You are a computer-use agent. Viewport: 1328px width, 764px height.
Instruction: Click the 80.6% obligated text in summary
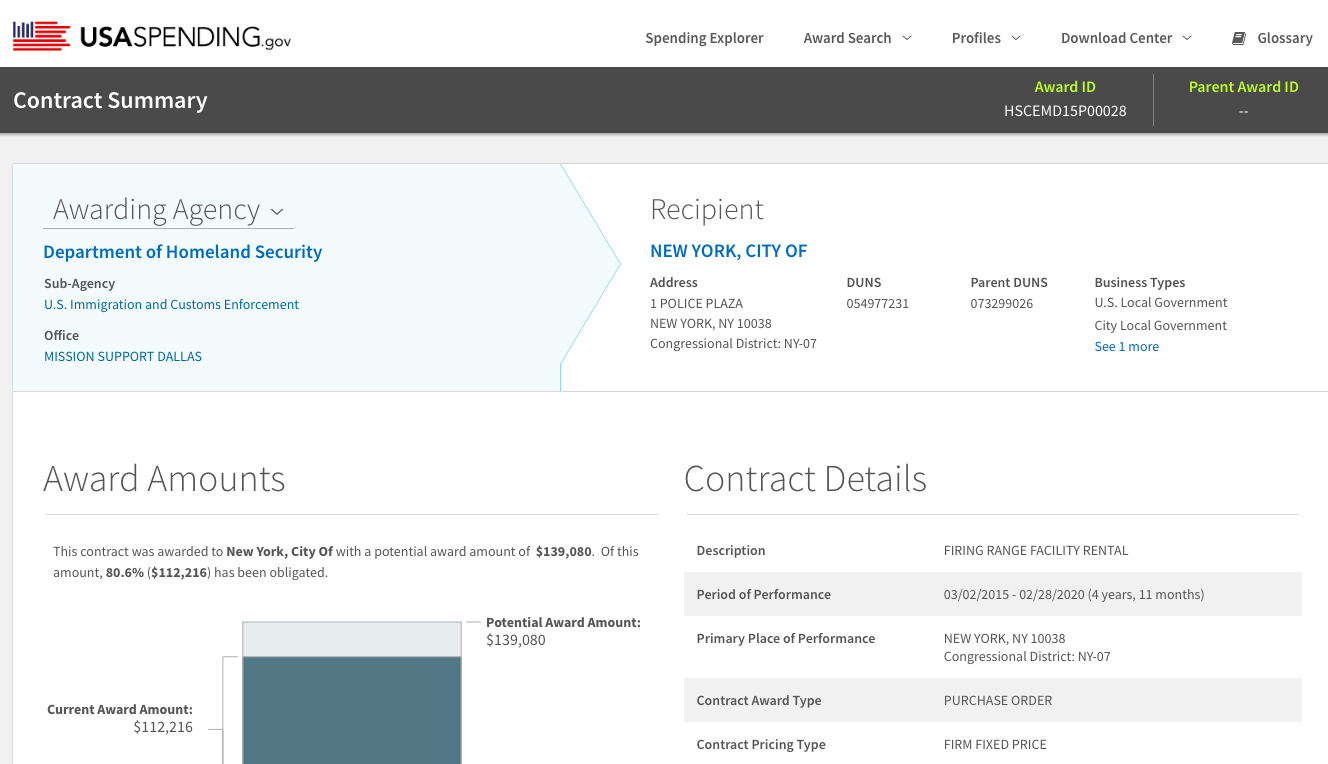pos(125,573)
